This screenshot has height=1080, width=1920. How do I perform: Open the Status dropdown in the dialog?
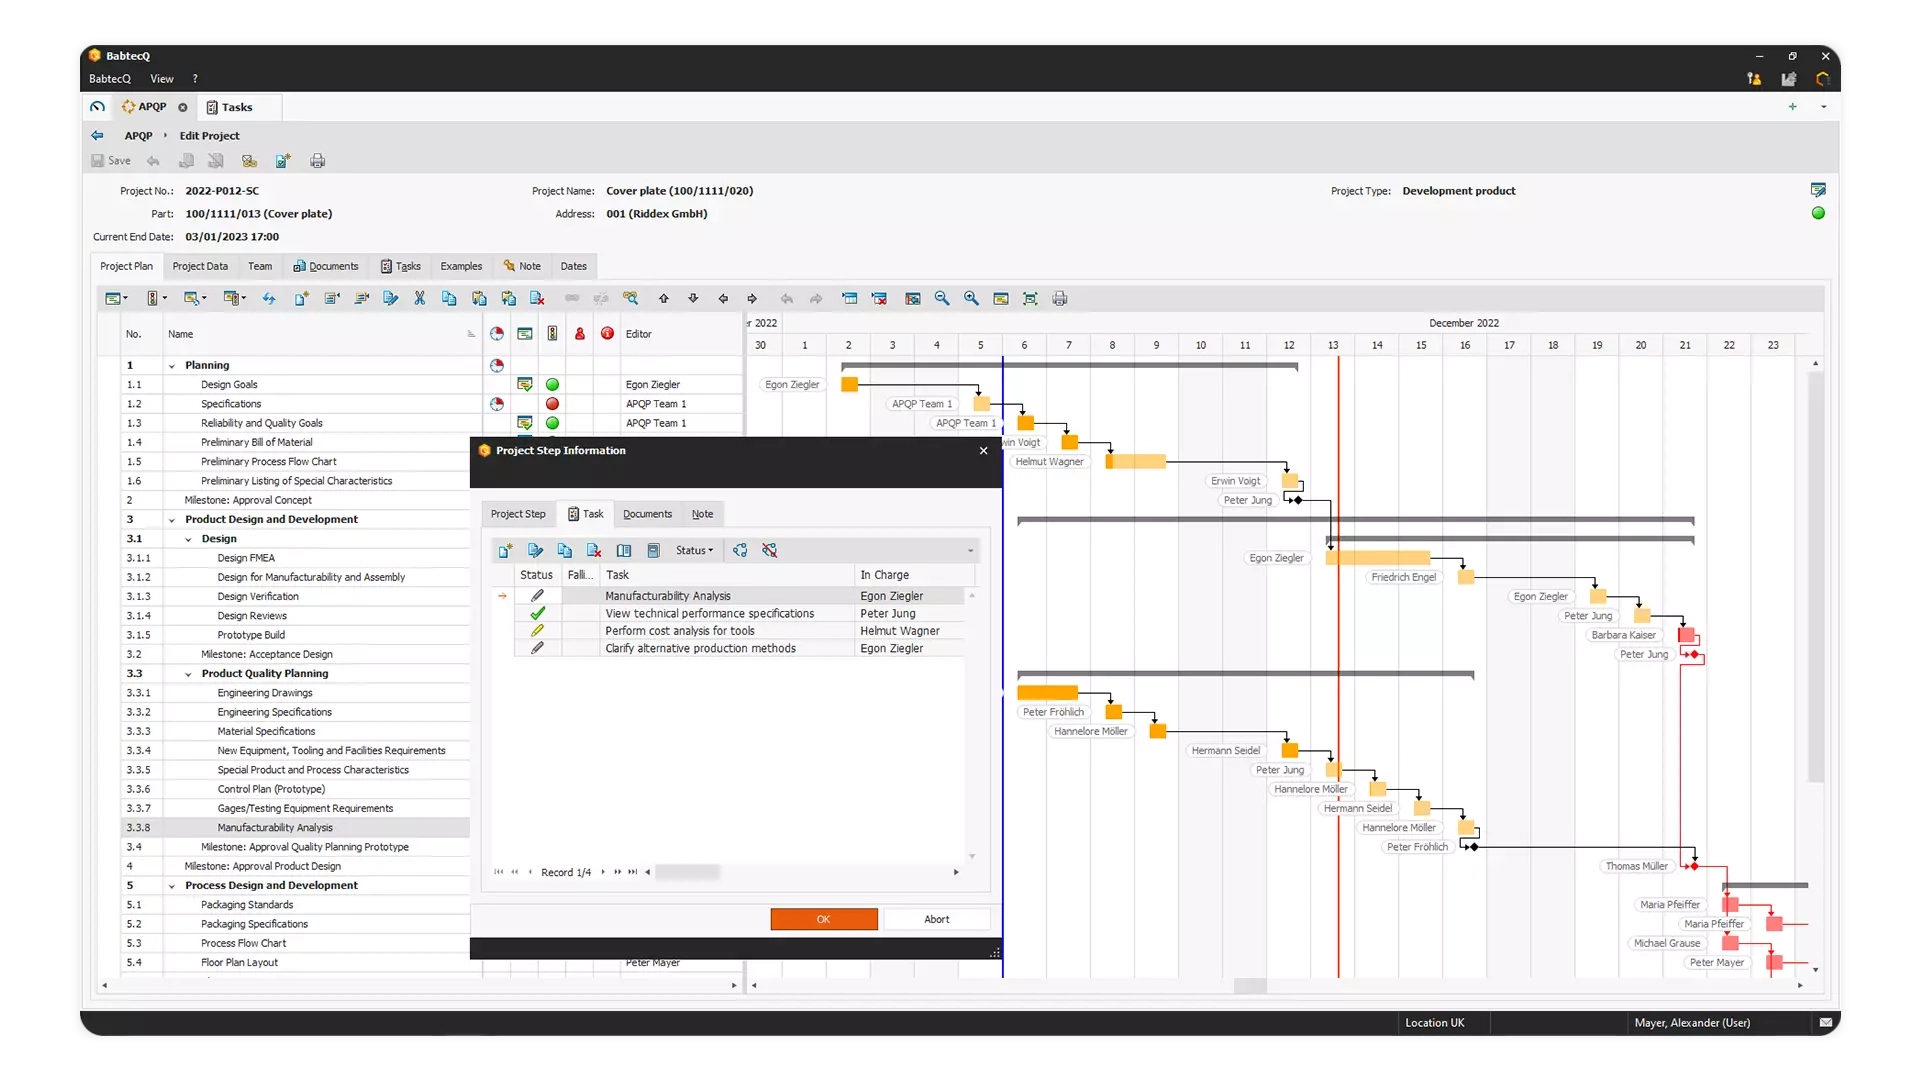click(696, 550)
